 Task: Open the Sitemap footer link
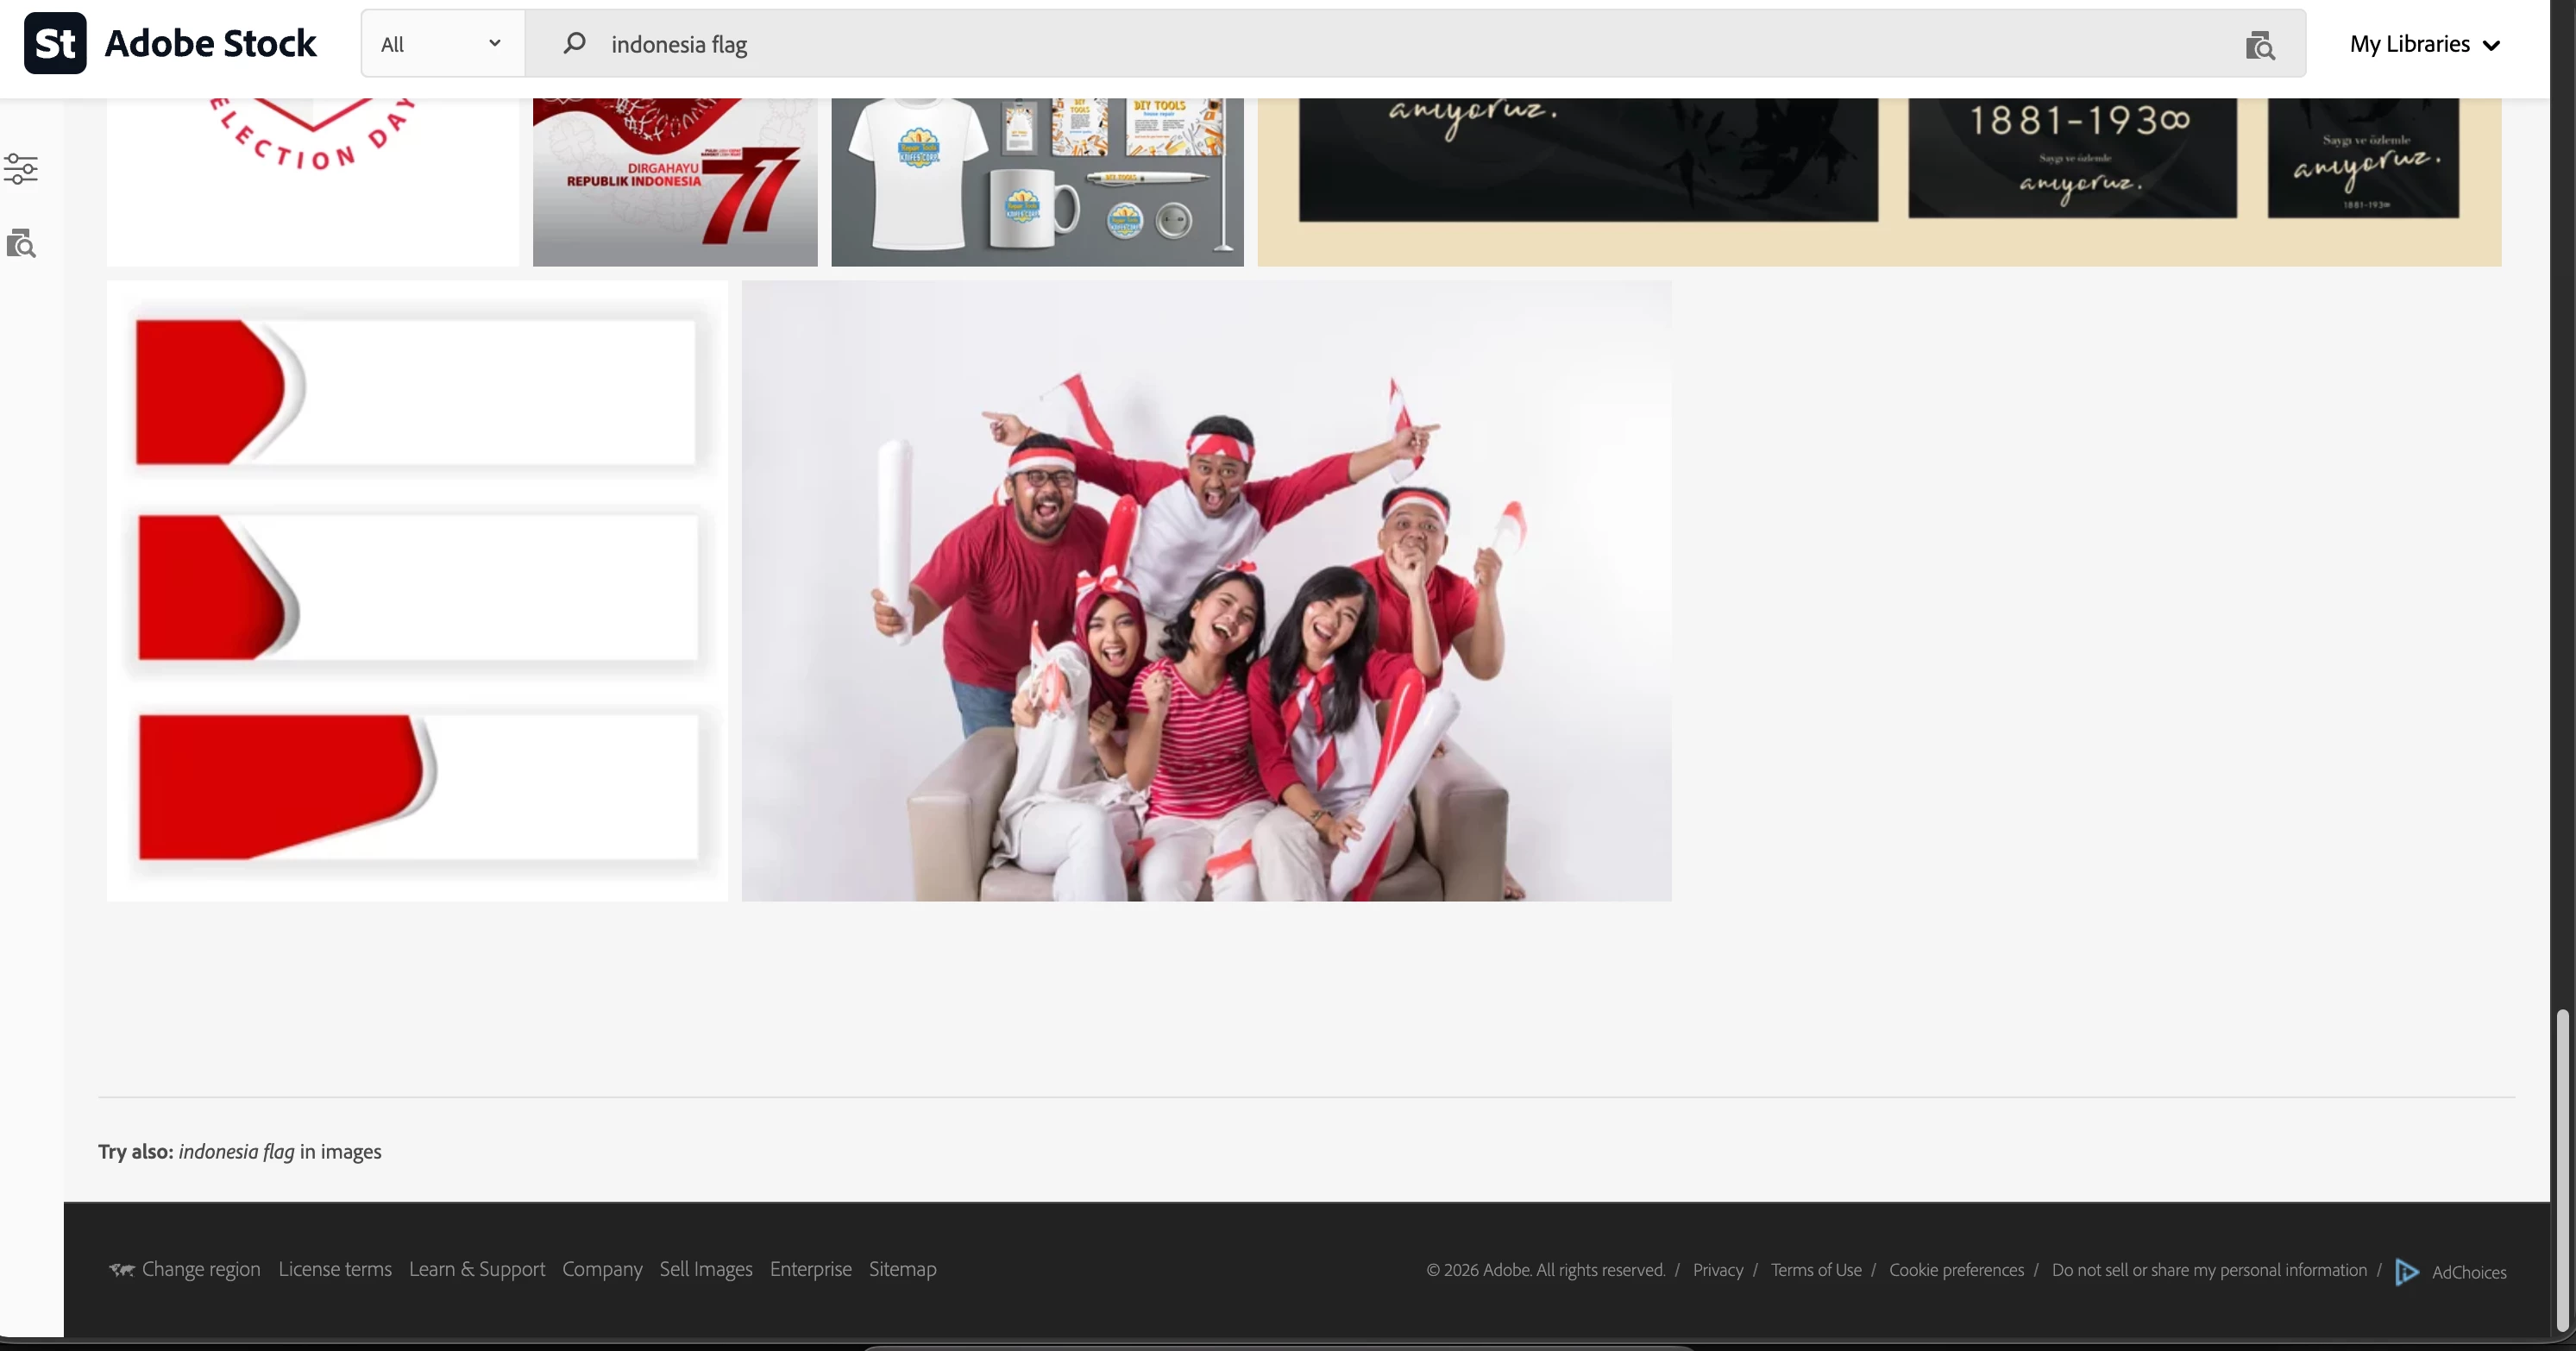(902, 1269)
